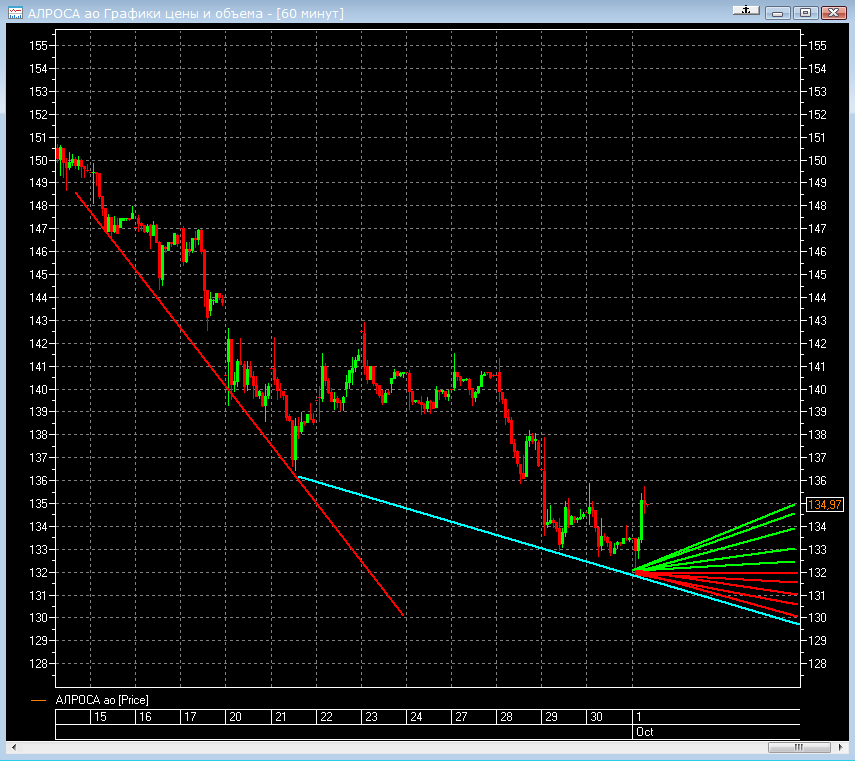Close the АЛРОСА chart window

click(x=833, y=12)
